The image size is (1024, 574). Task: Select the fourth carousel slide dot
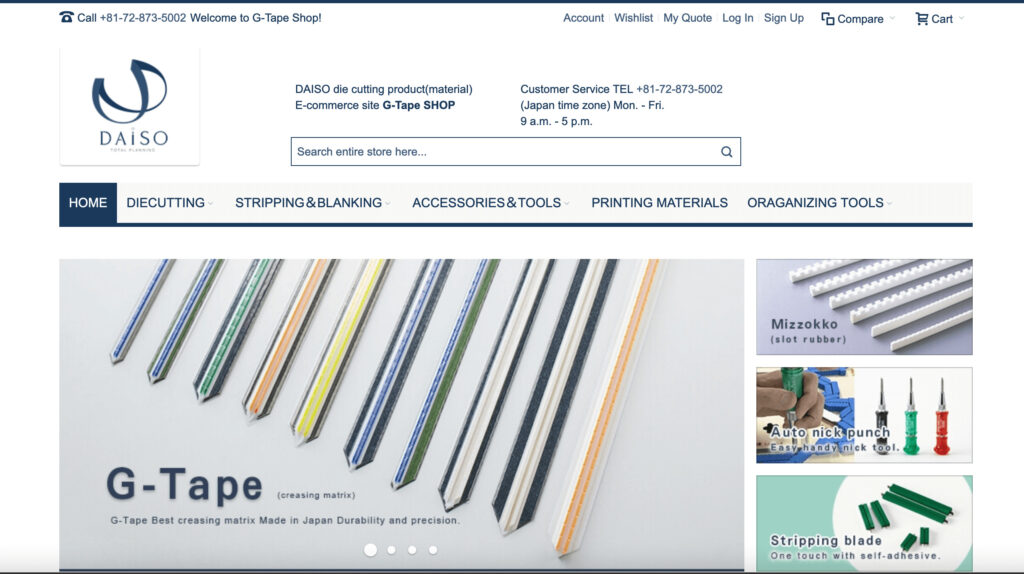[433, 550]
